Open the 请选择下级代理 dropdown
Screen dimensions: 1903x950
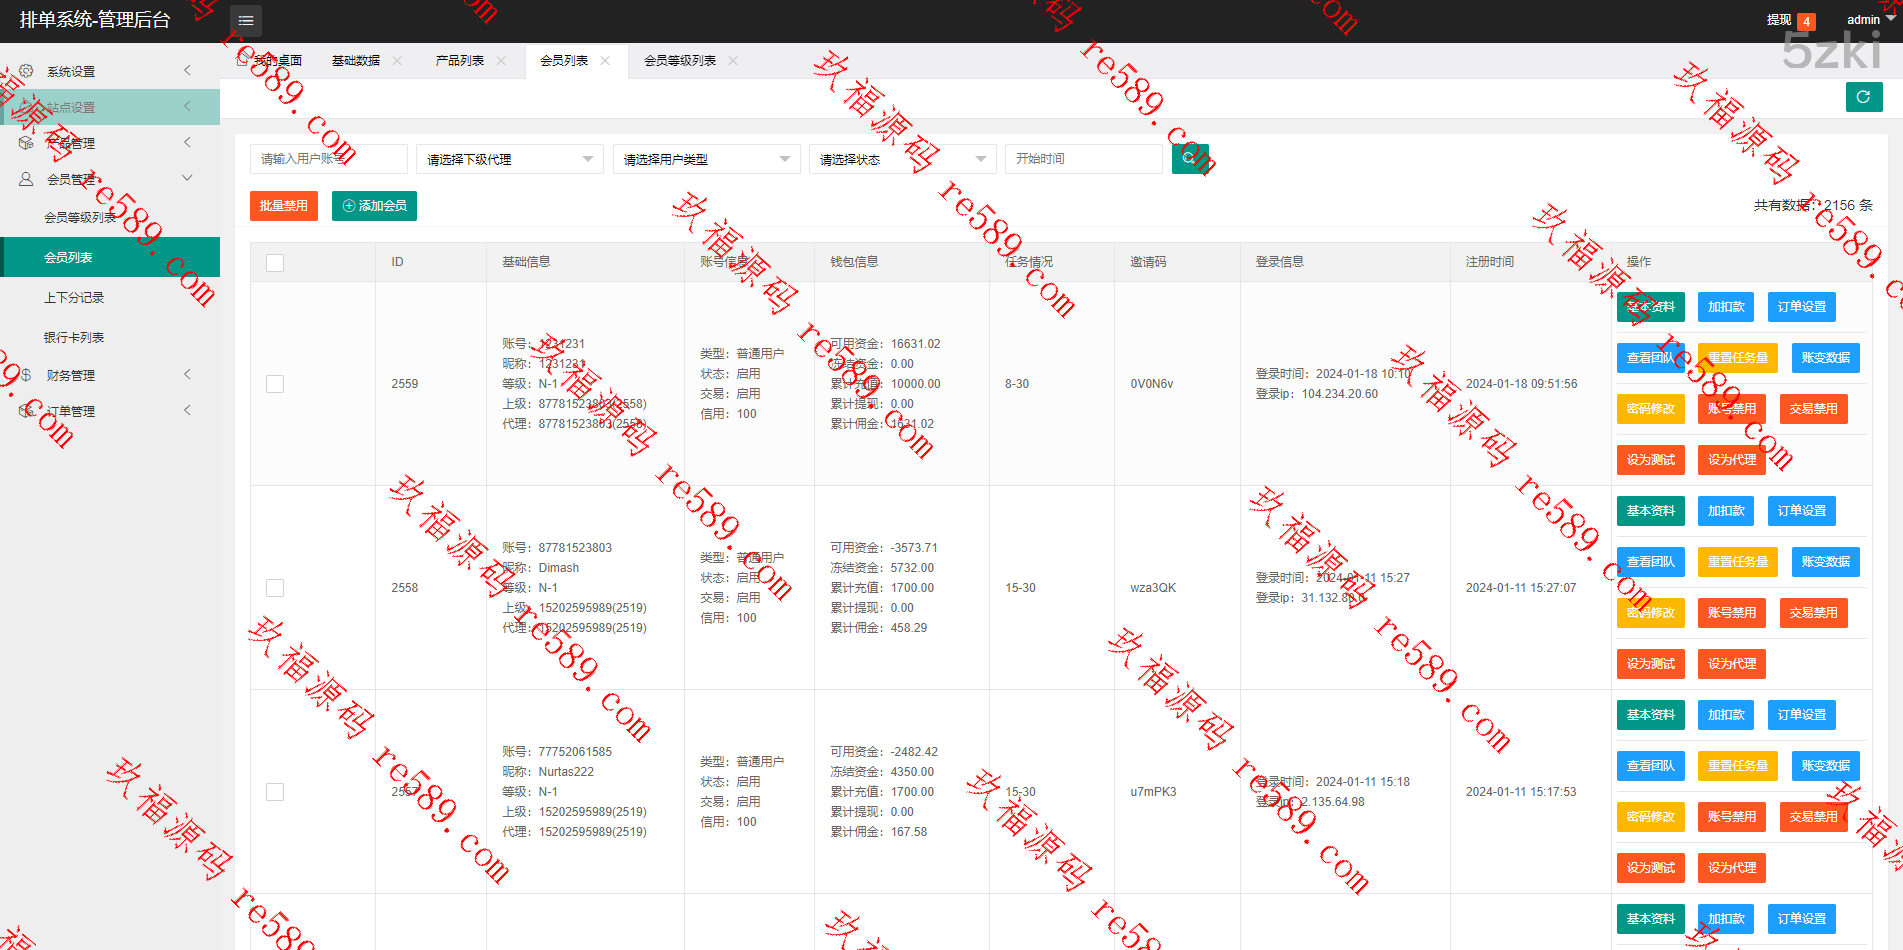coord(509,159)
